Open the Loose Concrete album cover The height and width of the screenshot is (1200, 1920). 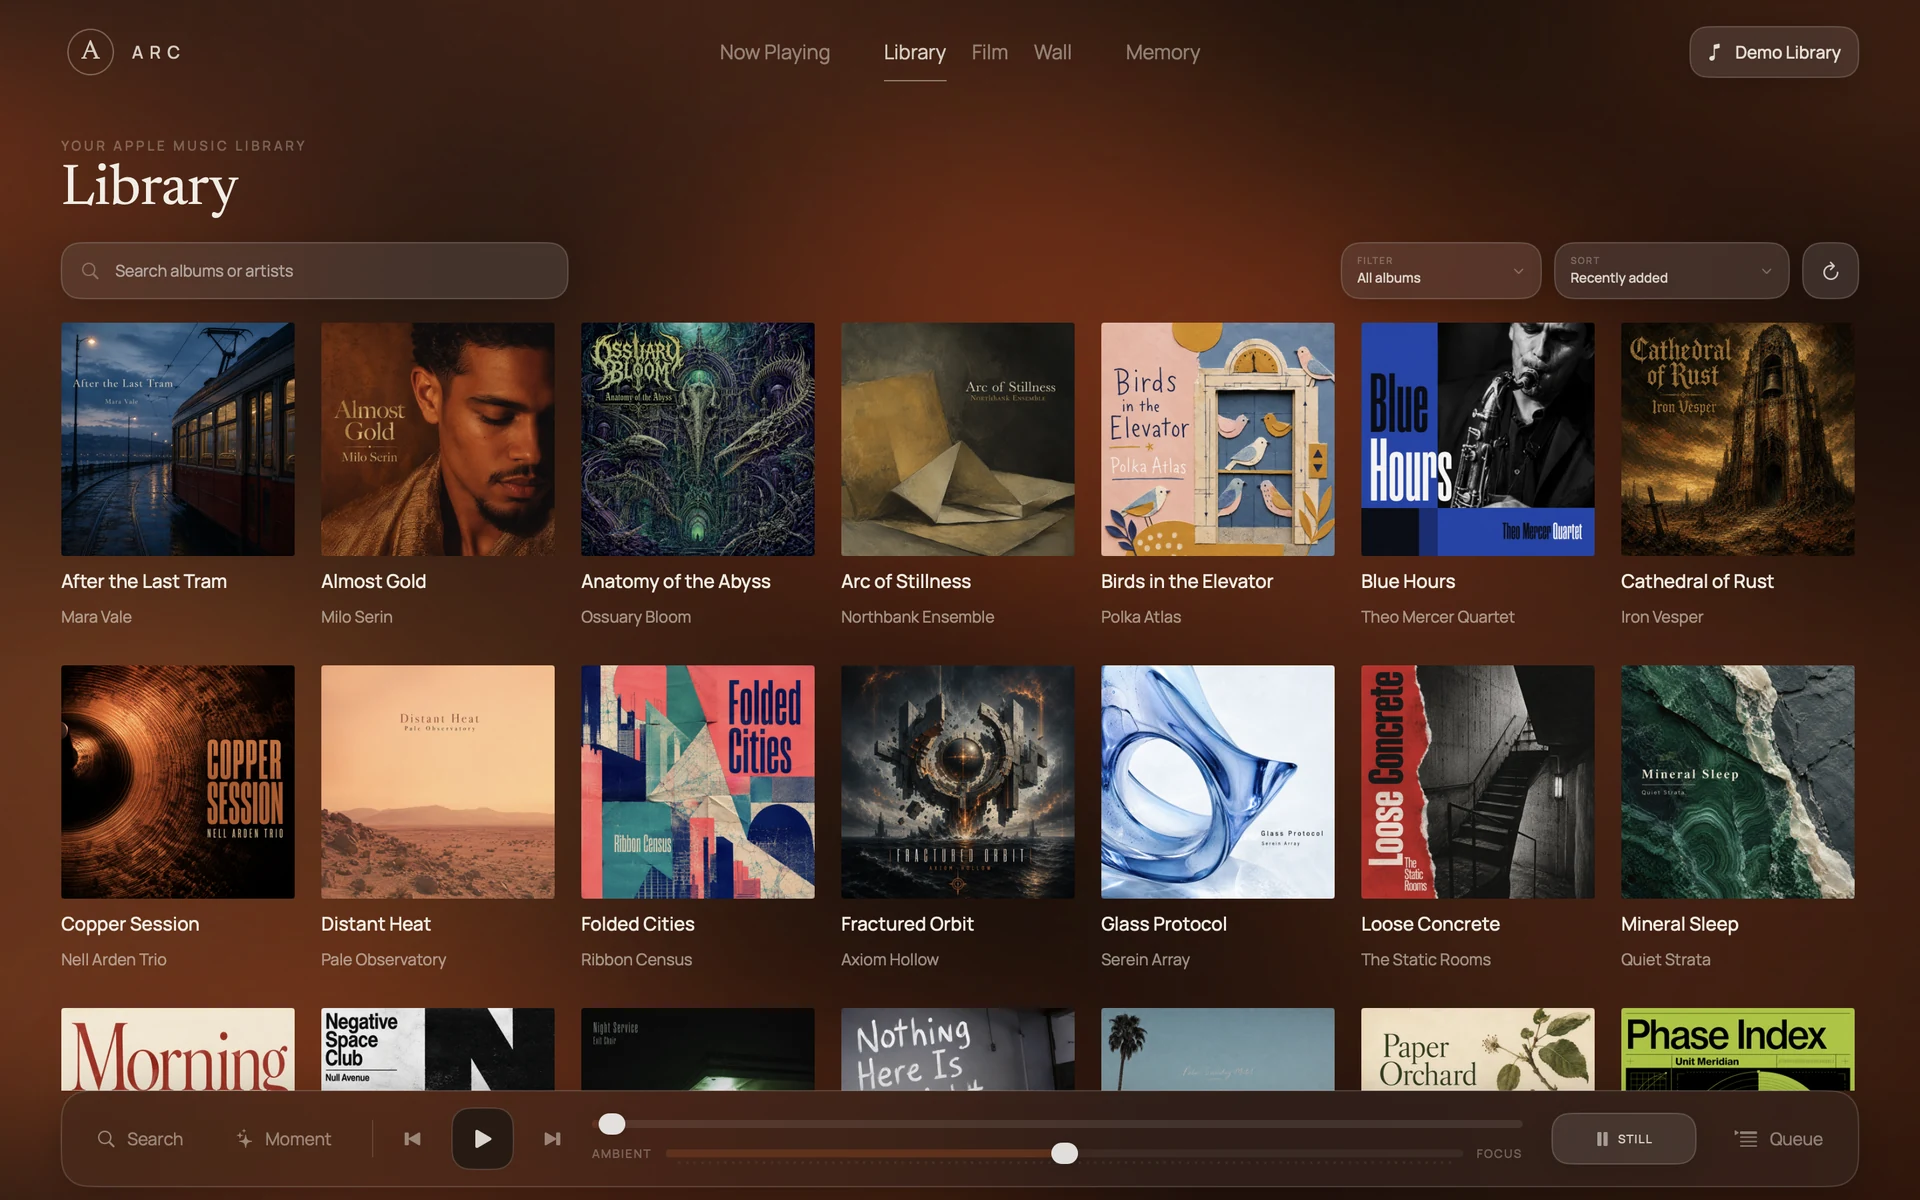click(x=1477, y=782)
